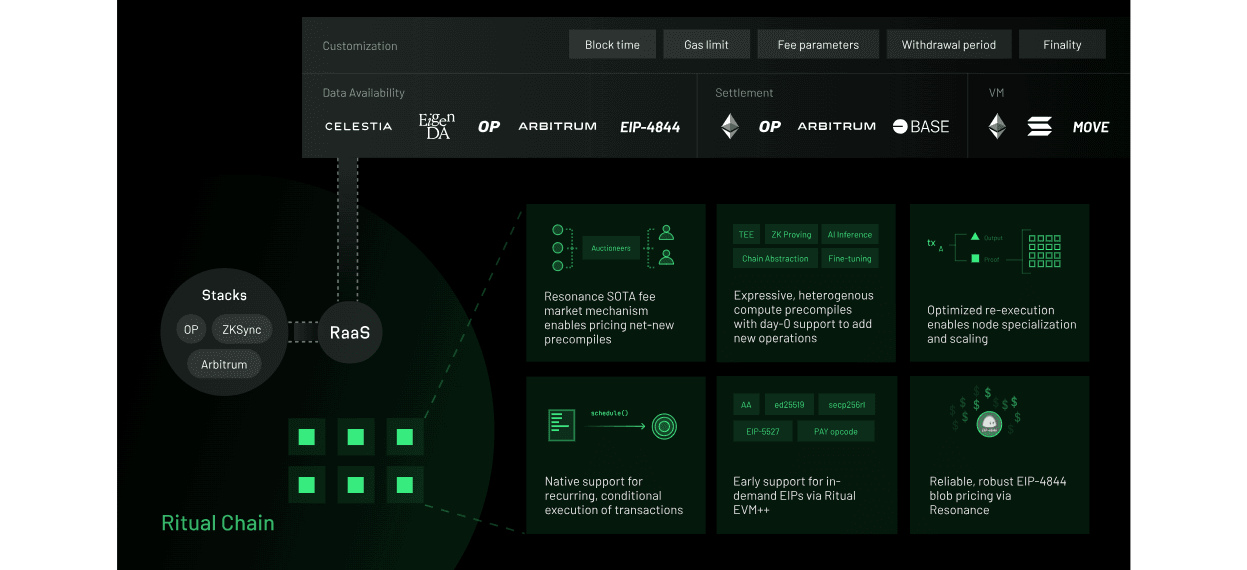Image resolution: width=1247 pixels, height=570 pixels.
Task: Click the Optimized re-execution text
Action: click(x=1002, y=324)
